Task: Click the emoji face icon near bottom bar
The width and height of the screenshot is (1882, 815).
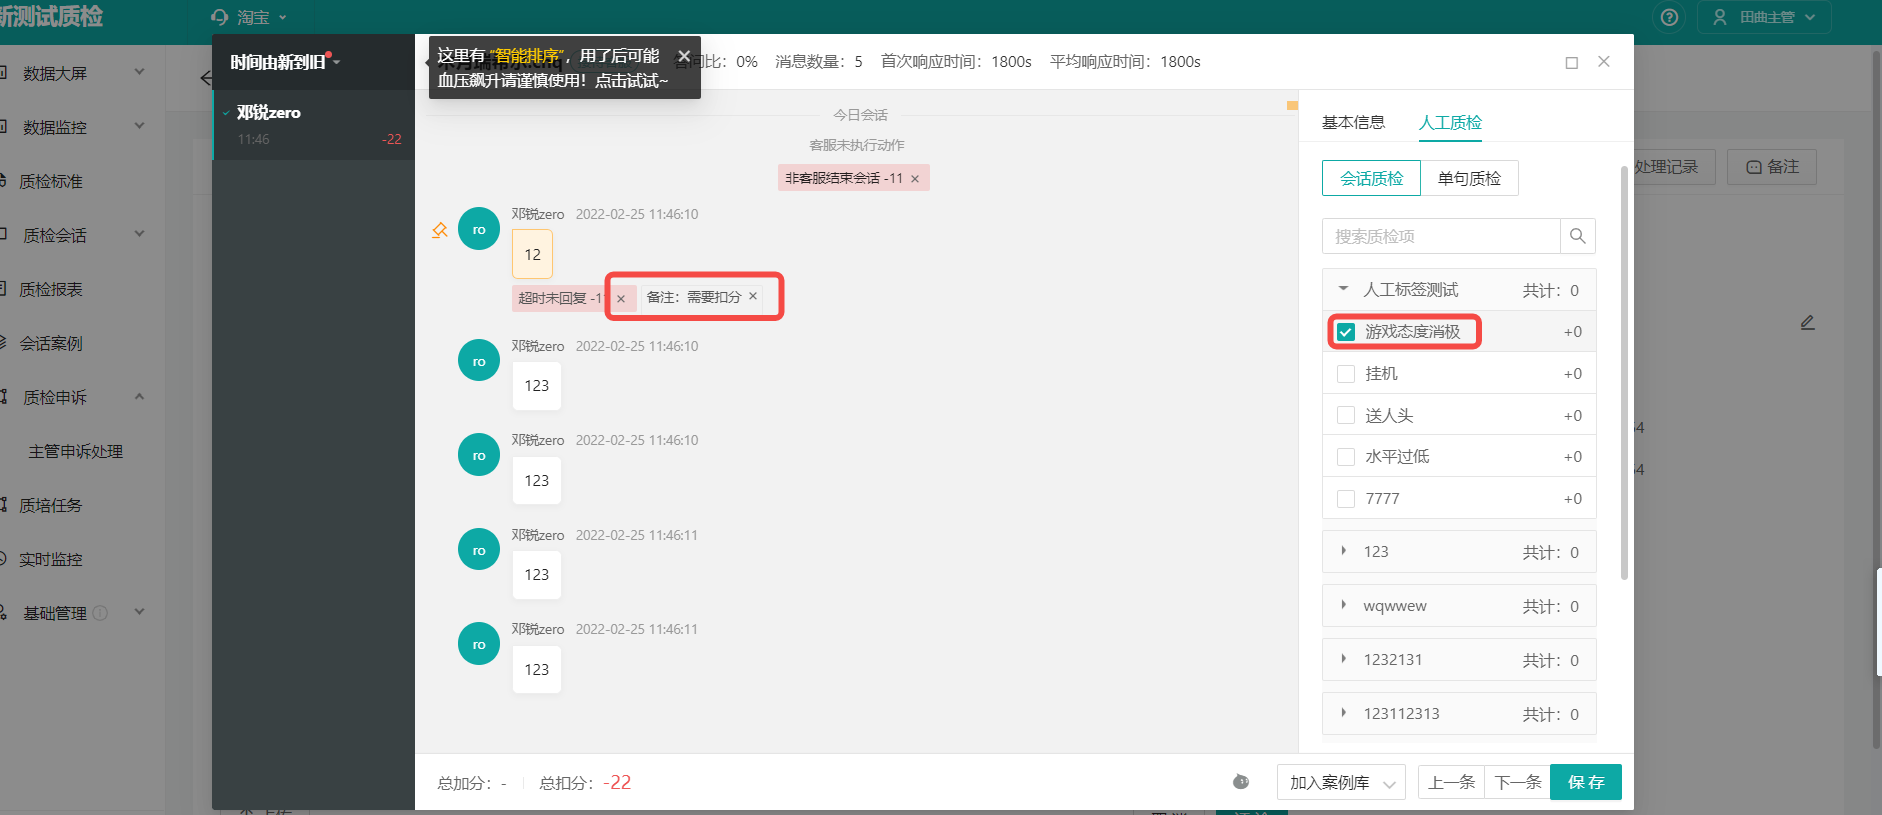Action: click(1241, 782)
